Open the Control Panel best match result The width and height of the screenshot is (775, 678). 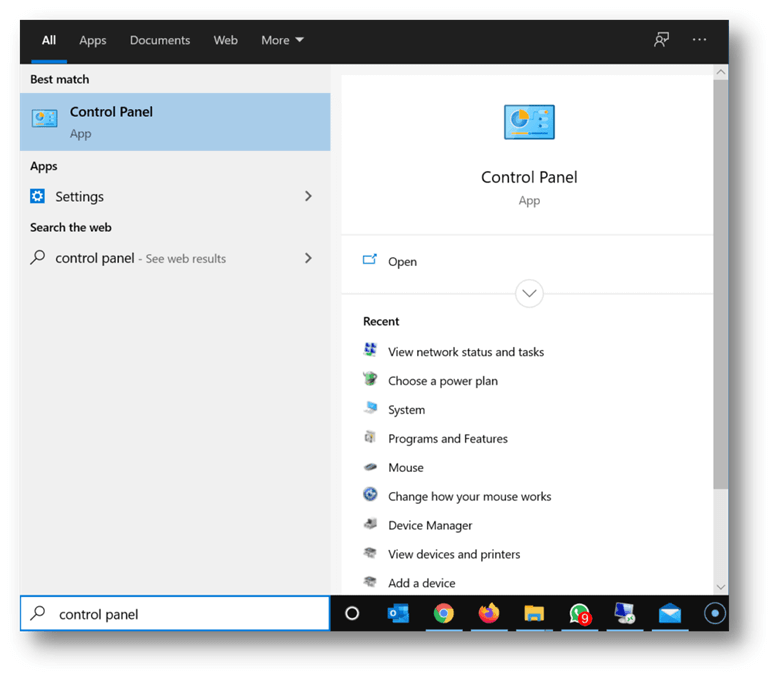click(x=175, y=122)
